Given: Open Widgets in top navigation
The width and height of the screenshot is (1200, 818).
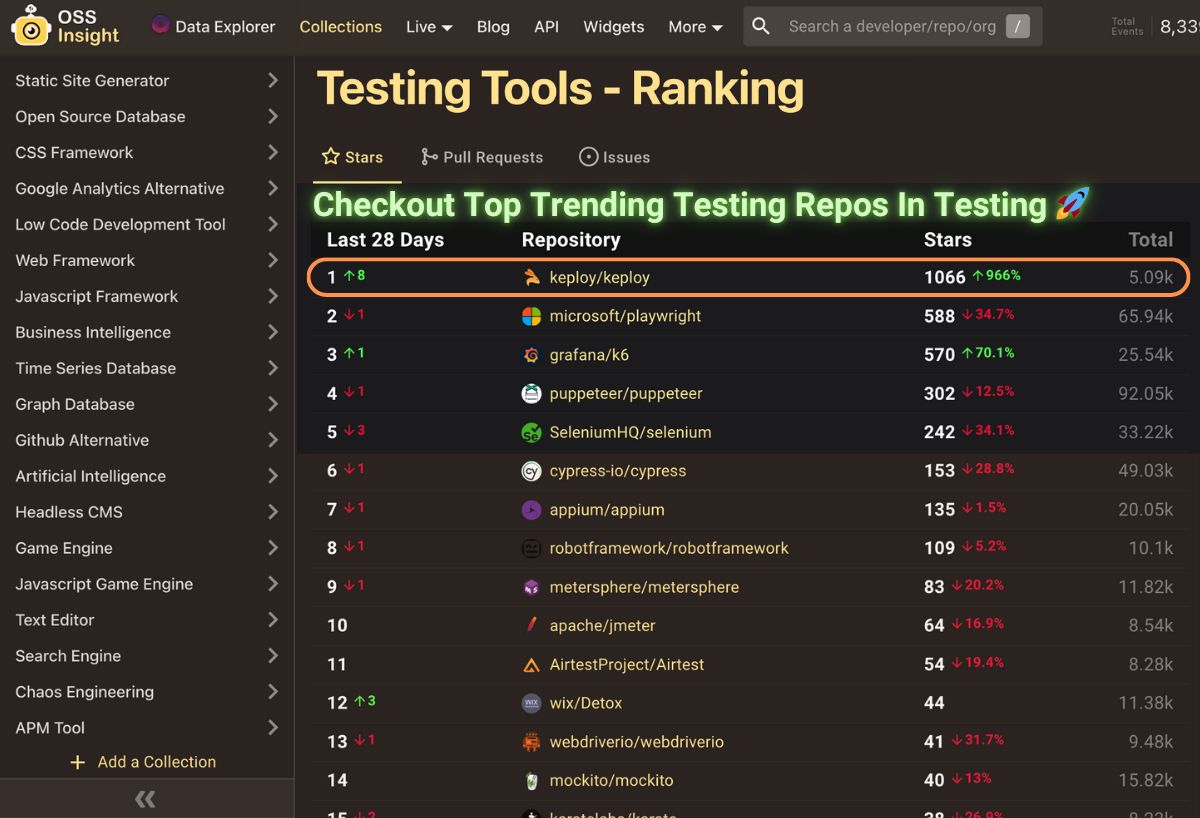Looking at the screenshot, I should pos(614,27).
